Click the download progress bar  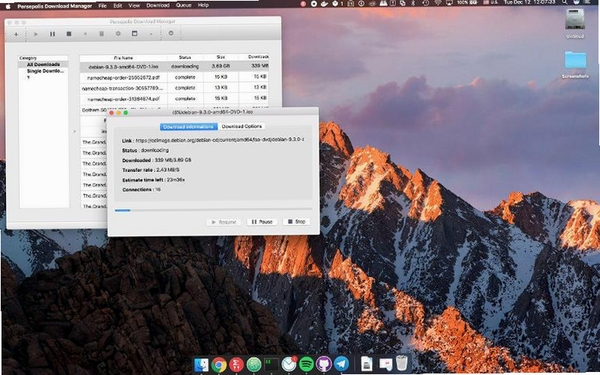(x=213, y=210)
